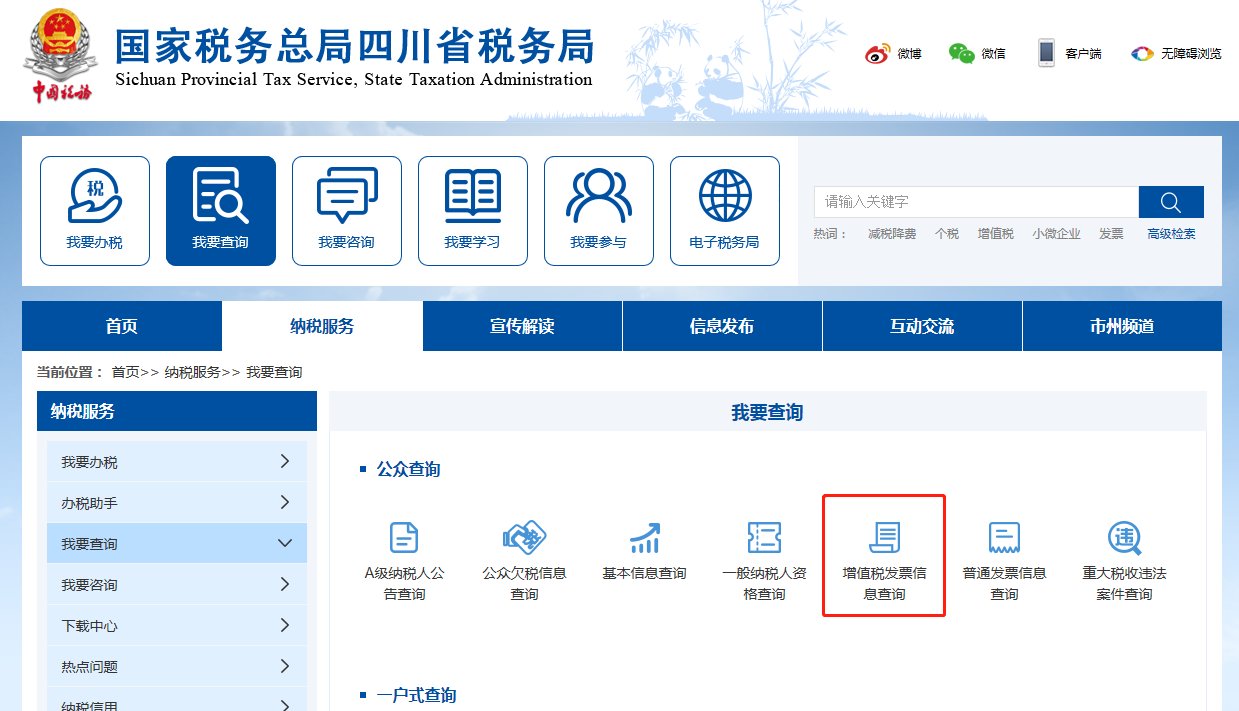Screen dimensions: 1239x711
Task: Collapse the 我要查询 sidebar section
Action: (x=285, y=543)
